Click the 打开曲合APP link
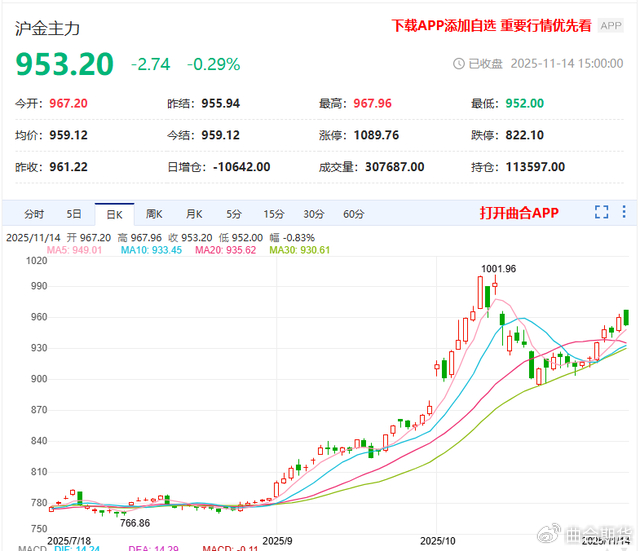The width and height of the screenshot is (640, 551). point(519,213)
